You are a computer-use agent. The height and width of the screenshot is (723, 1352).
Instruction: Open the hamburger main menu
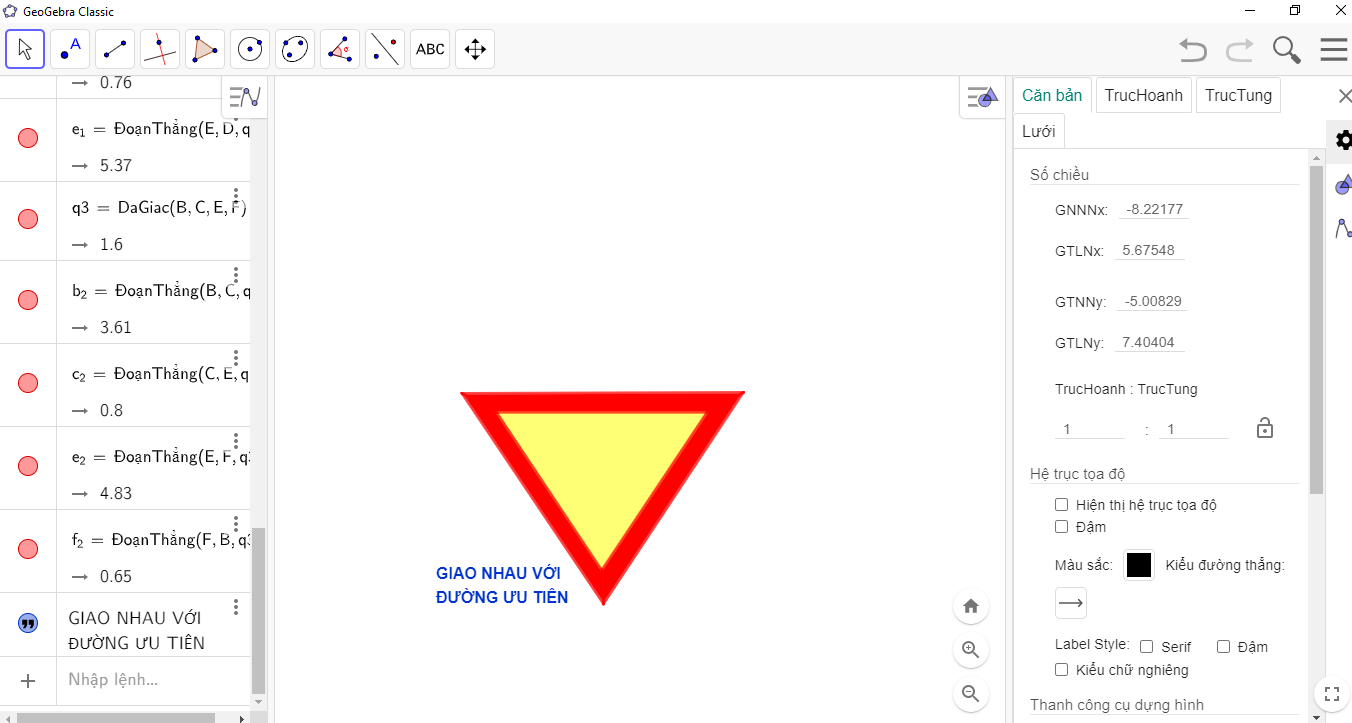(x=1333, y=49)
